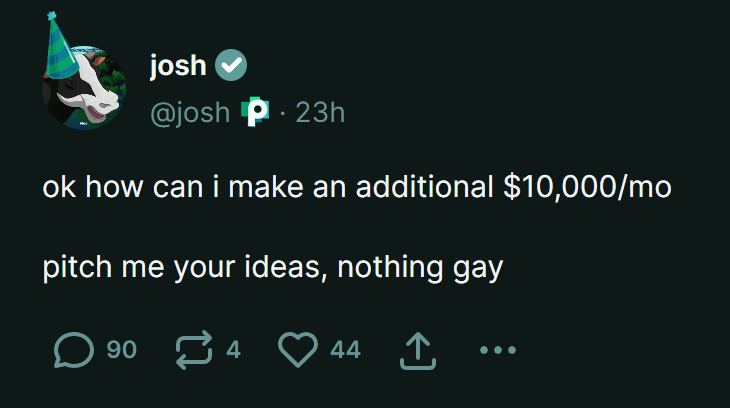This screenshot has height=408, width=730.
Task: Show the 4 reposts count
Action: click(233, 350)
